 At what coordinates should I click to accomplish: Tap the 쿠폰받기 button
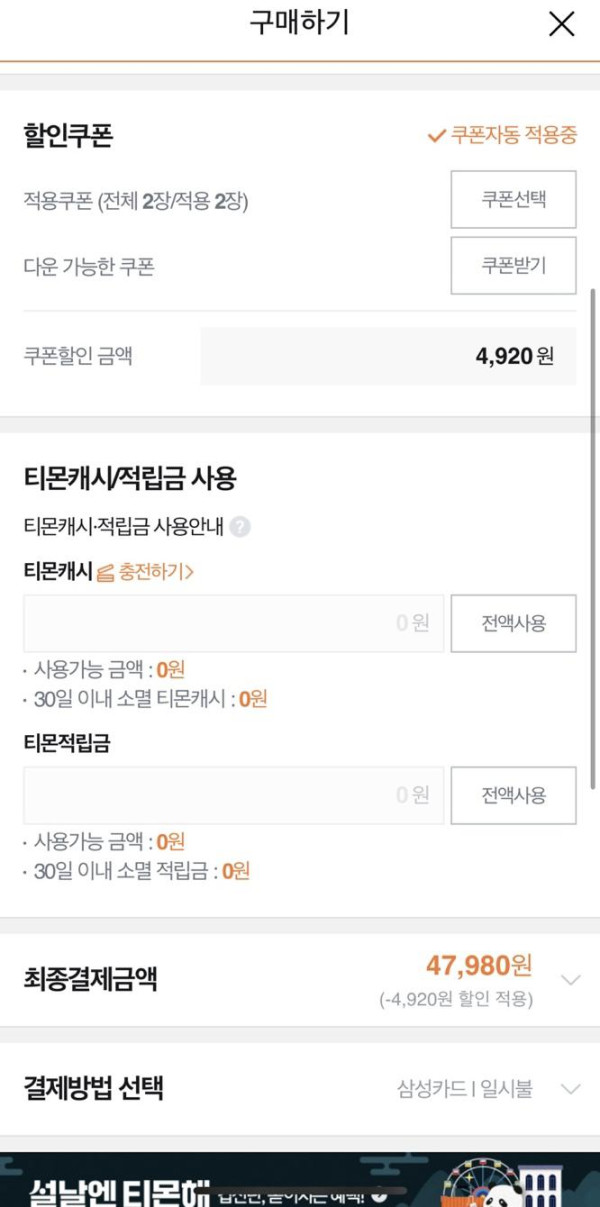513,266
